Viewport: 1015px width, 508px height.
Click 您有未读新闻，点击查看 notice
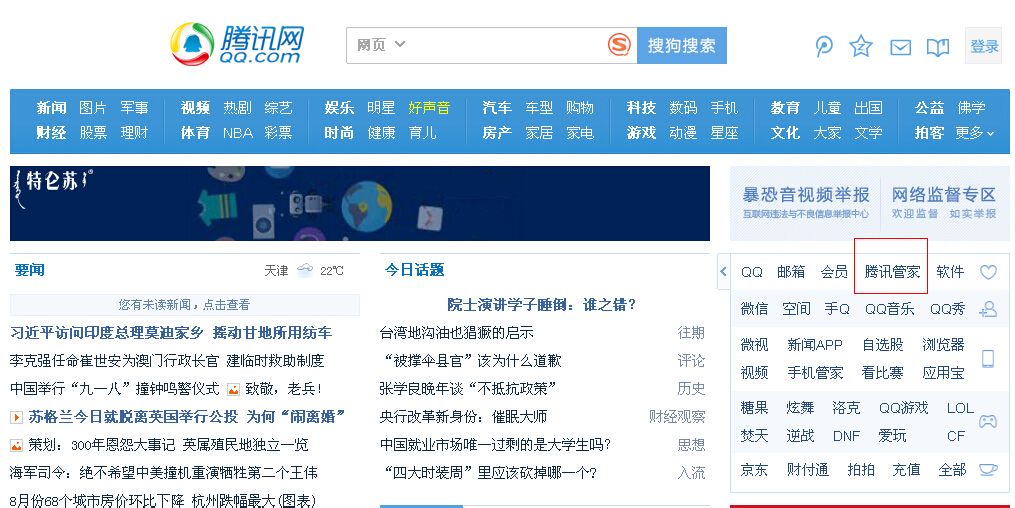[x=184, y=305]
